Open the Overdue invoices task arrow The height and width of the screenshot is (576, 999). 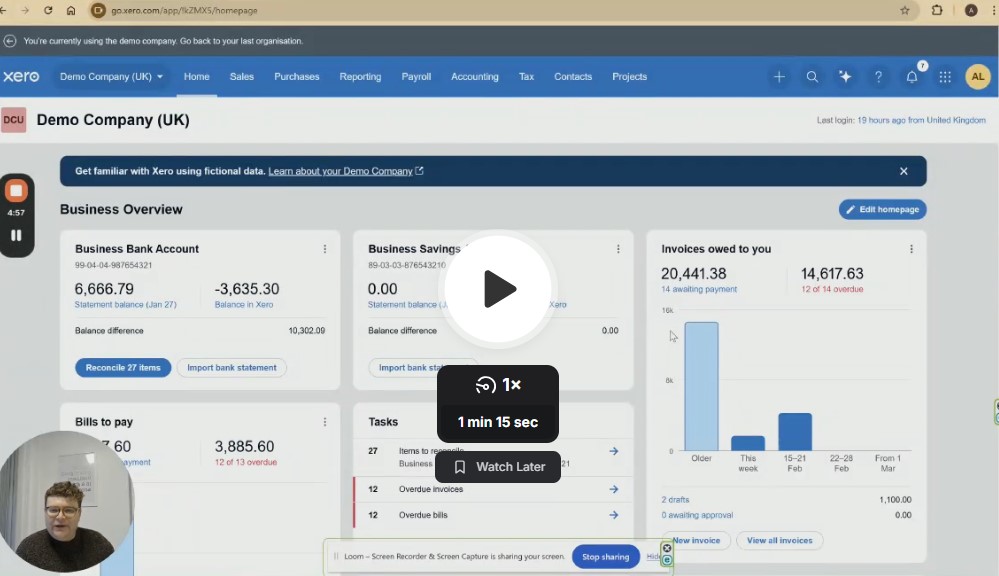coord(614,489)
